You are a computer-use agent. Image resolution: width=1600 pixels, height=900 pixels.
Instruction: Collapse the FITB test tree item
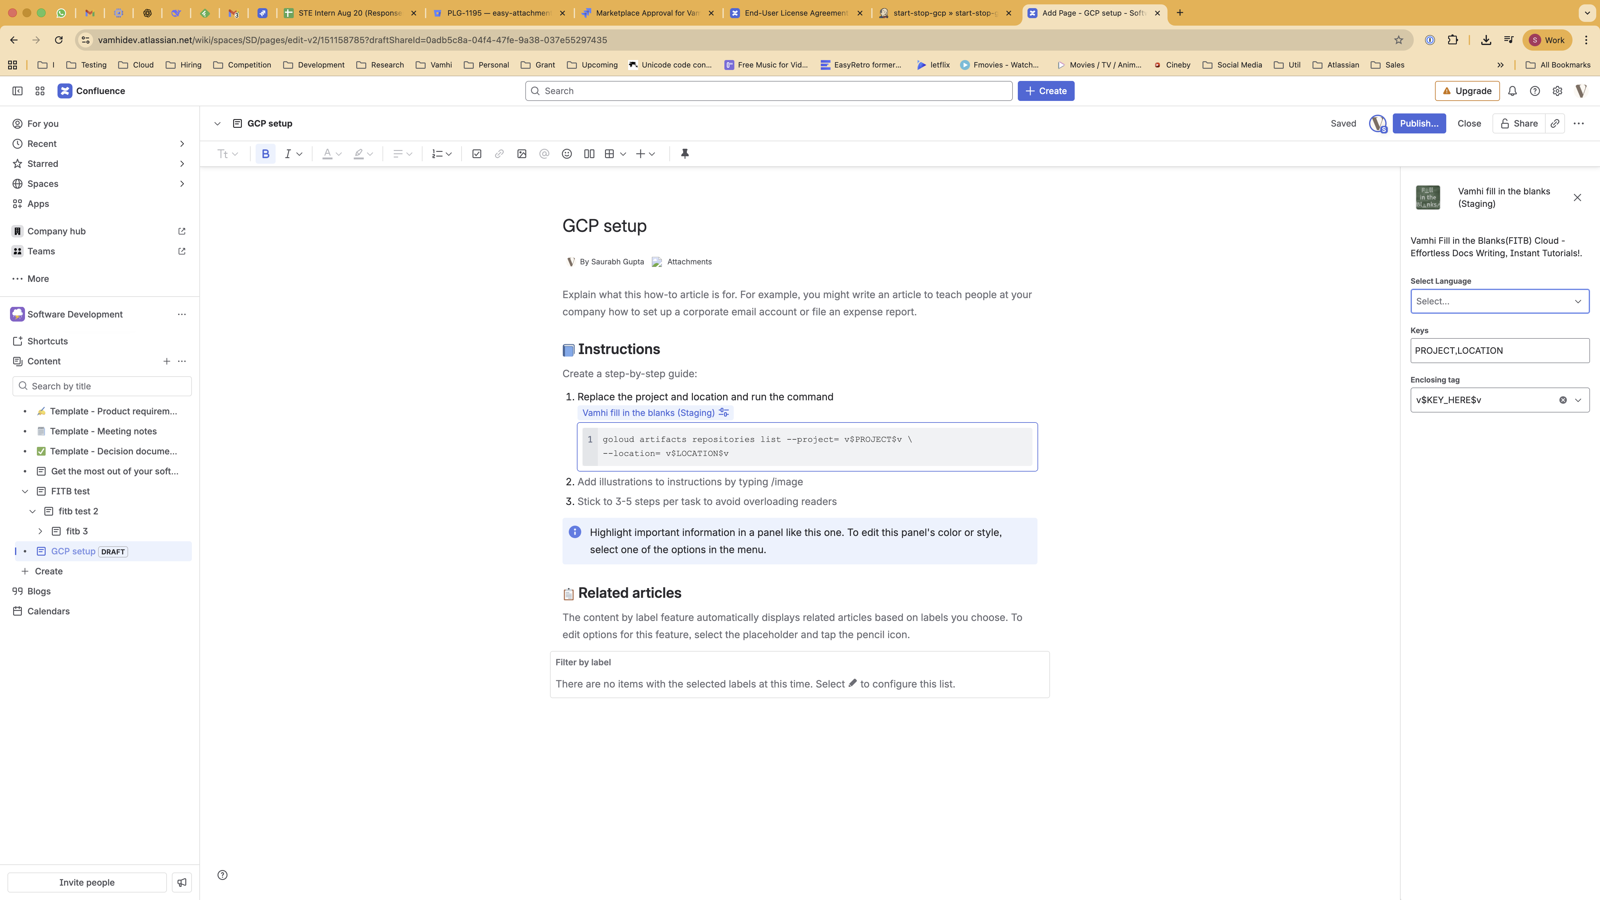click(x=25, y=491)
